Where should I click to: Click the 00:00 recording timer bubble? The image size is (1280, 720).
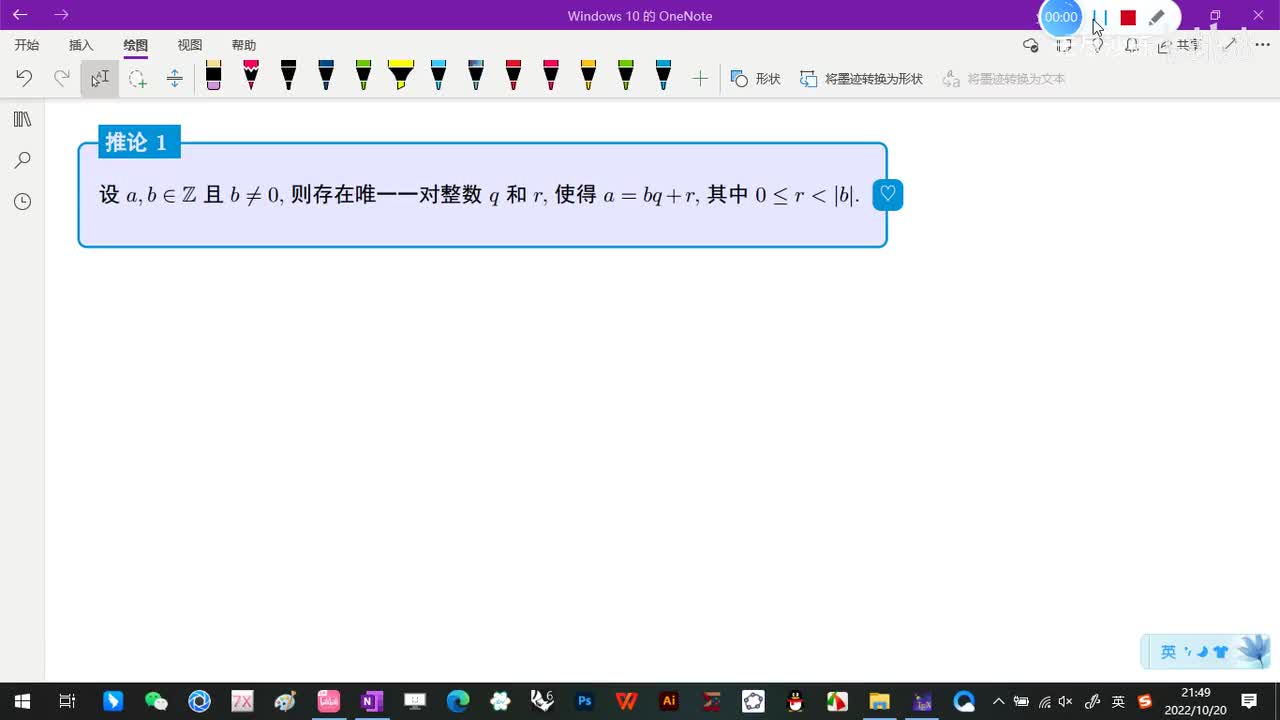click(1061, 17)
